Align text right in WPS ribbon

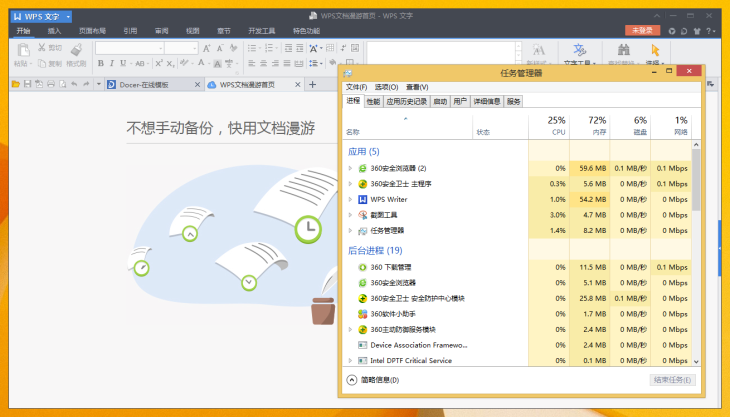(x=275, y=63)
